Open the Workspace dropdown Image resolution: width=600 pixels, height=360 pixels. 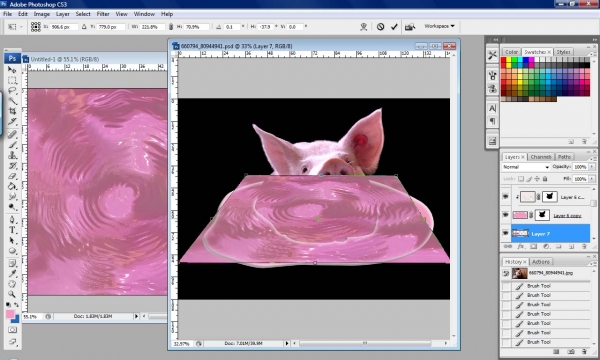tap(439, 26)
